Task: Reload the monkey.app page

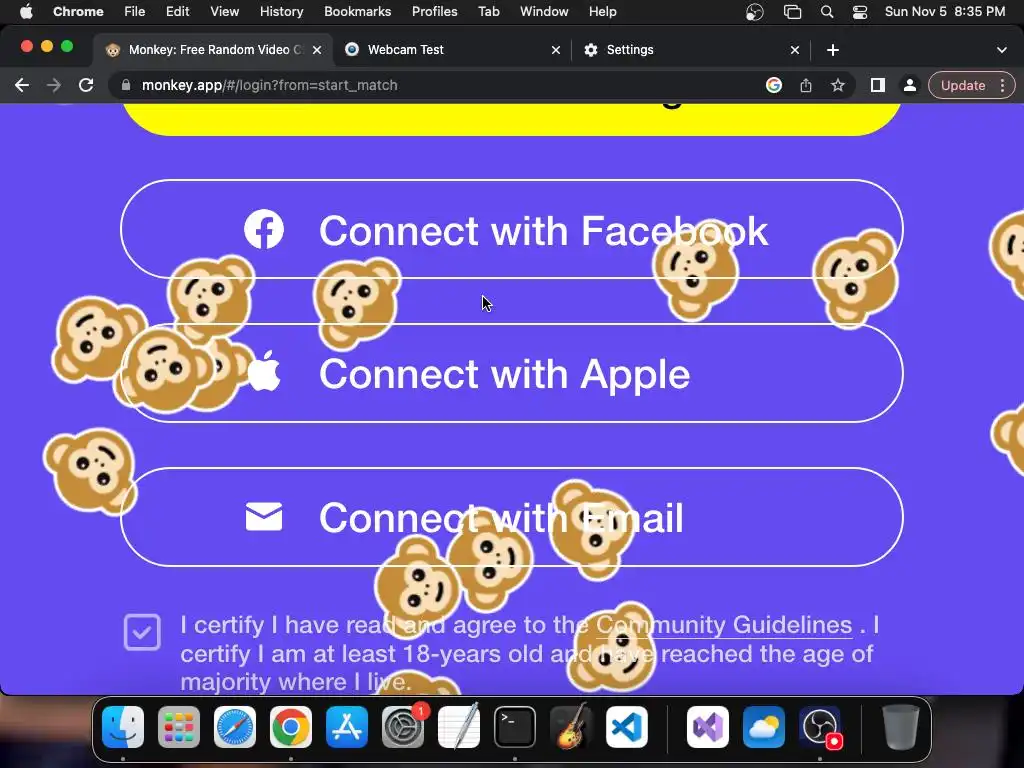Action: pos(86,86)
